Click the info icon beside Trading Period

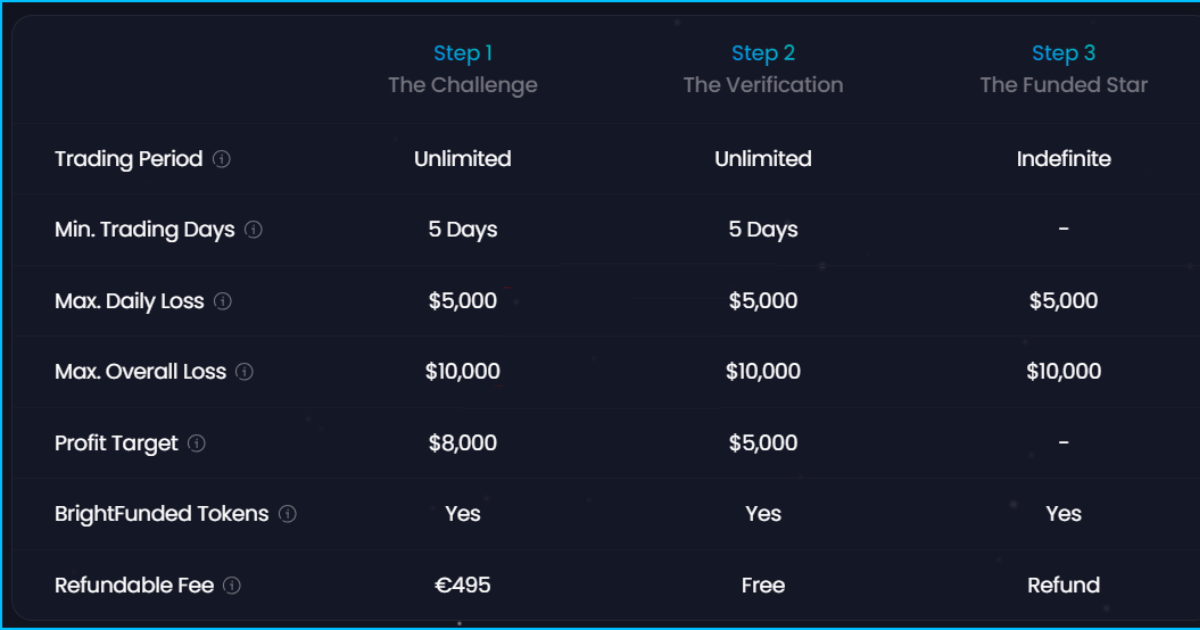[222, 159]
